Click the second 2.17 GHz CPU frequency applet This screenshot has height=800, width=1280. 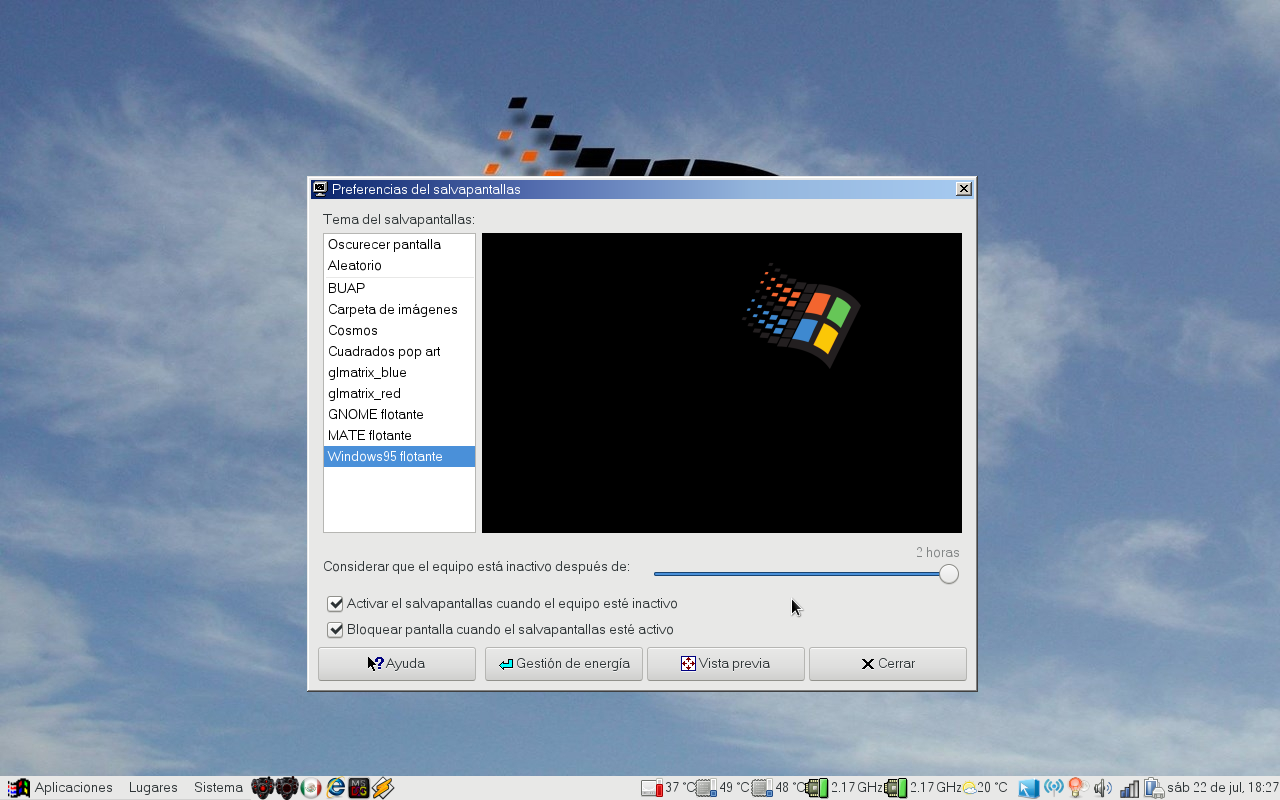point(923,788)
